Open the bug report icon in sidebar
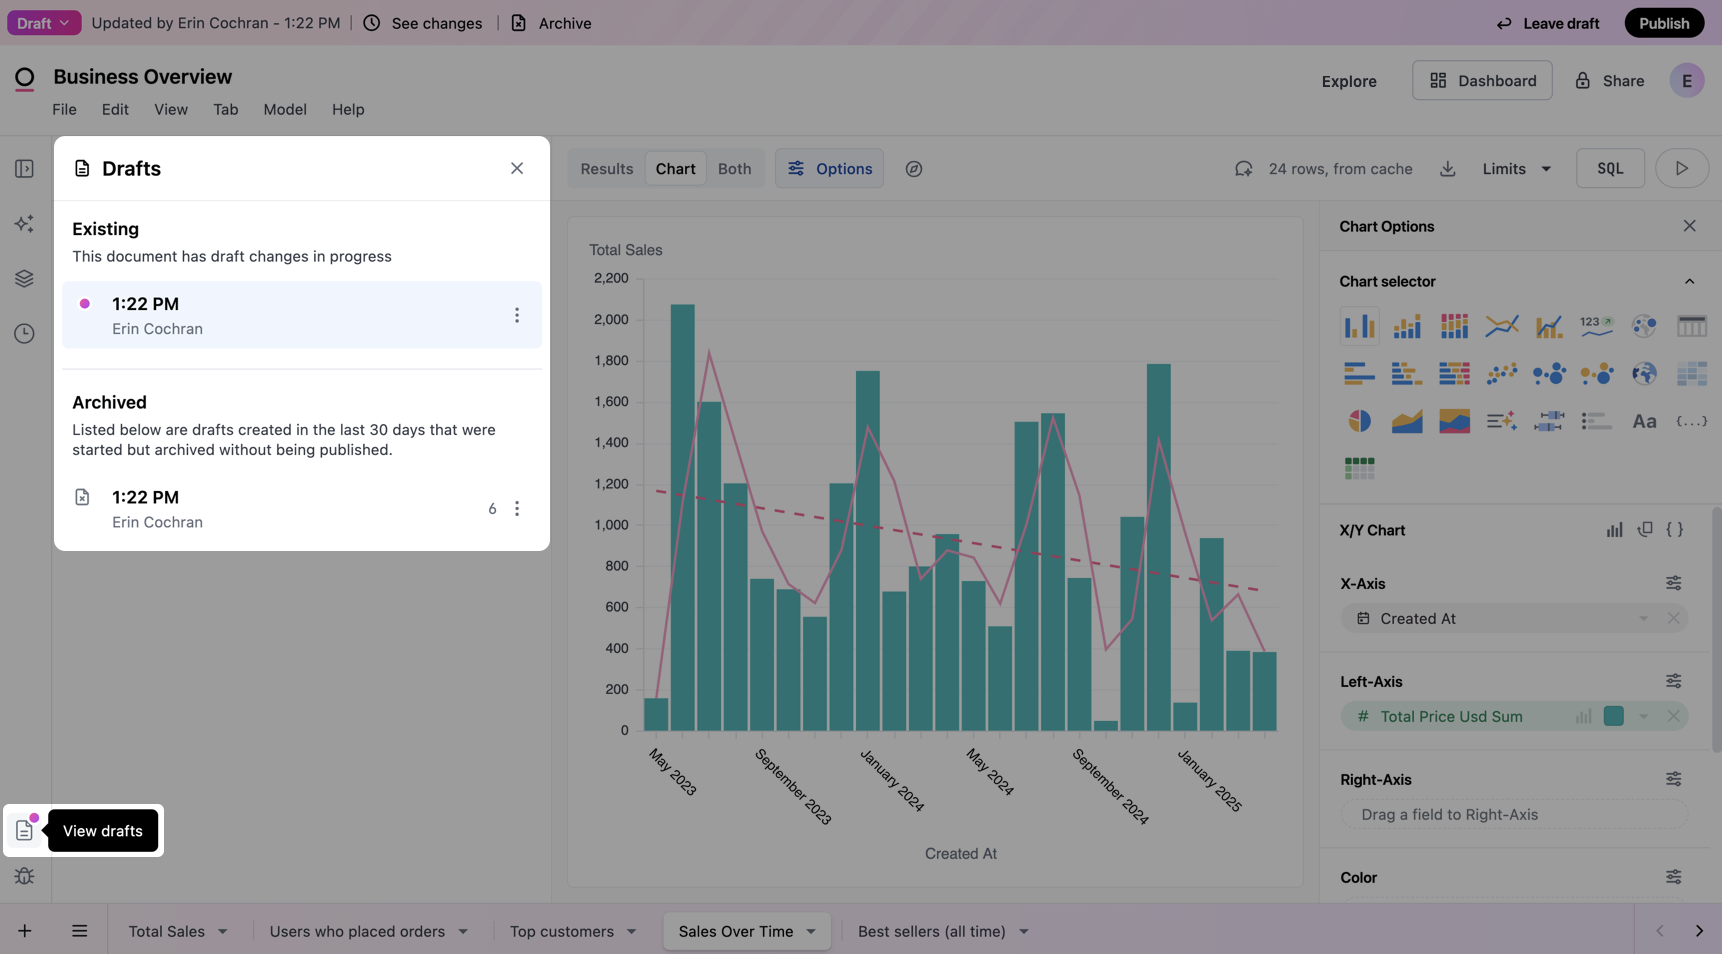 pyautogui.click(x=24, y=877)
